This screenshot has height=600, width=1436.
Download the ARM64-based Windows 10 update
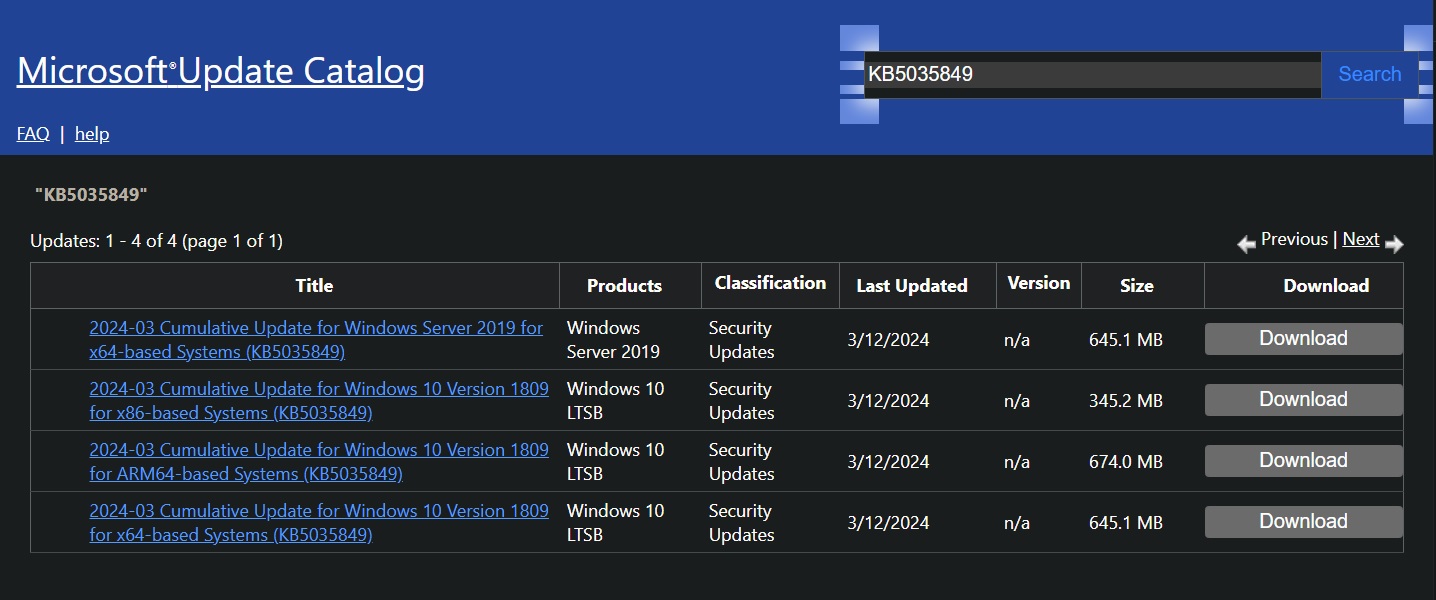point(1303,461)
